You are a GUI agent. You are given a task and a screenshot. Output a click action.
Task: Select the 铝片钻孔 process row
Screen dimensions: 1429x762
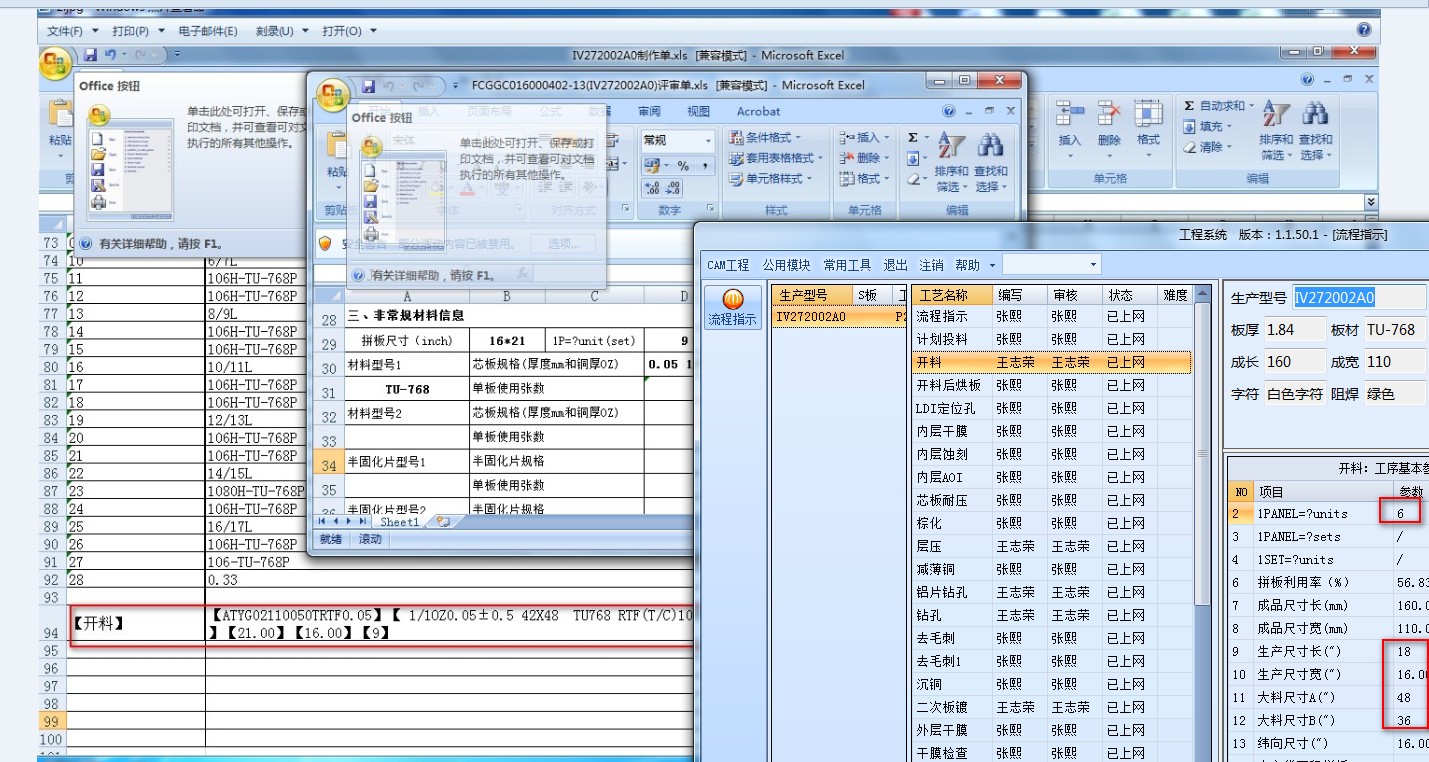pyautogui.click(x=1051, y=592)
